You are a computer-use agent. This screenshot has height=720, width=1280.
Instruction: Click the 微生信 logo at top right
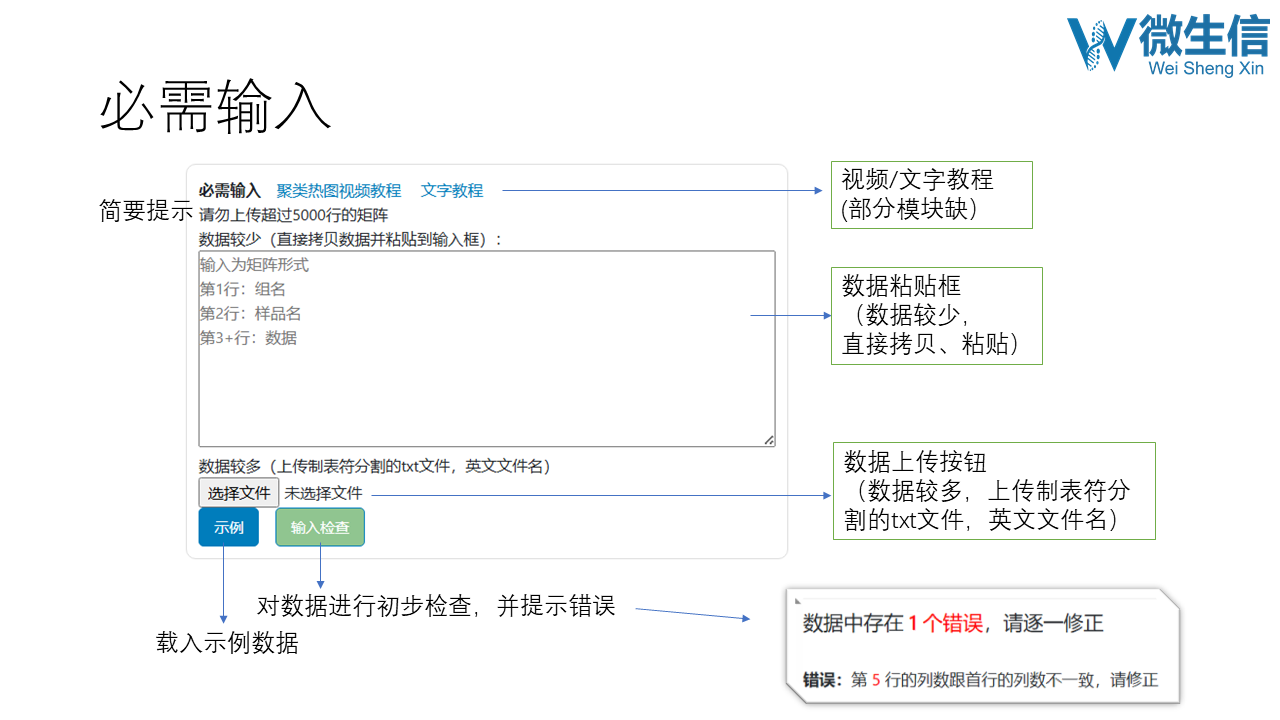point(1169,46)
